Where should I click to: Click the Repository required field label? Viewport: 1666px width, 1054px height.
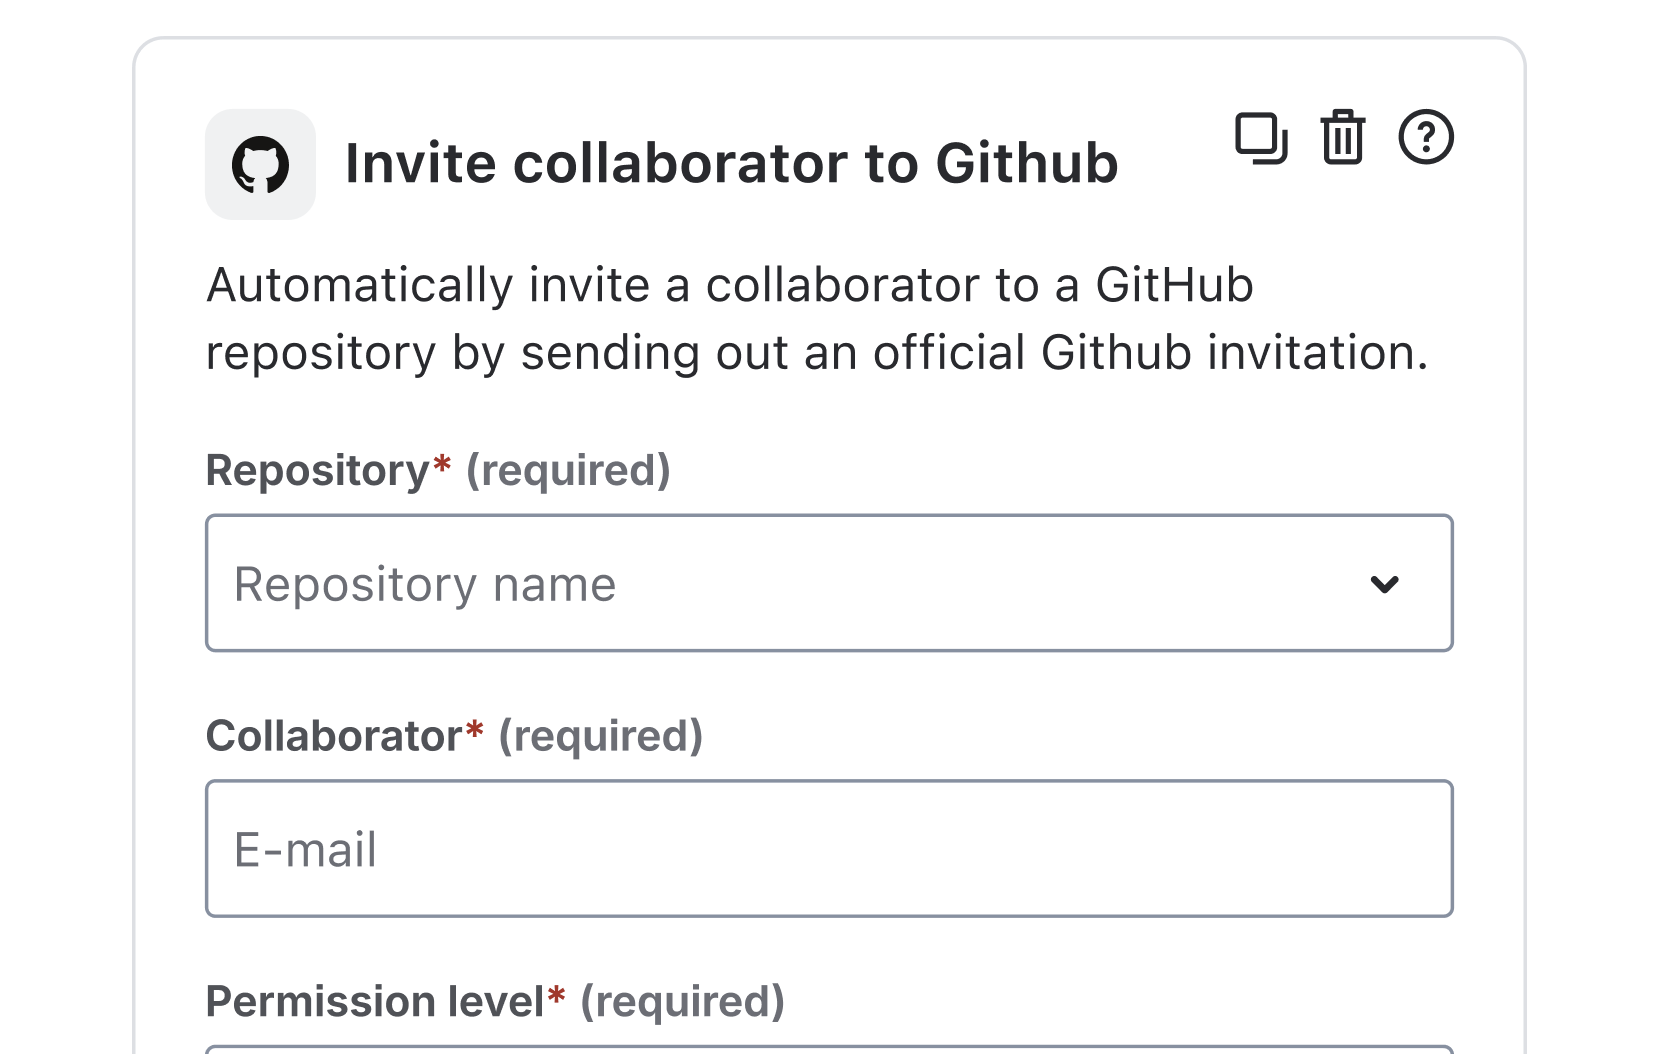(x=437, y=469)
